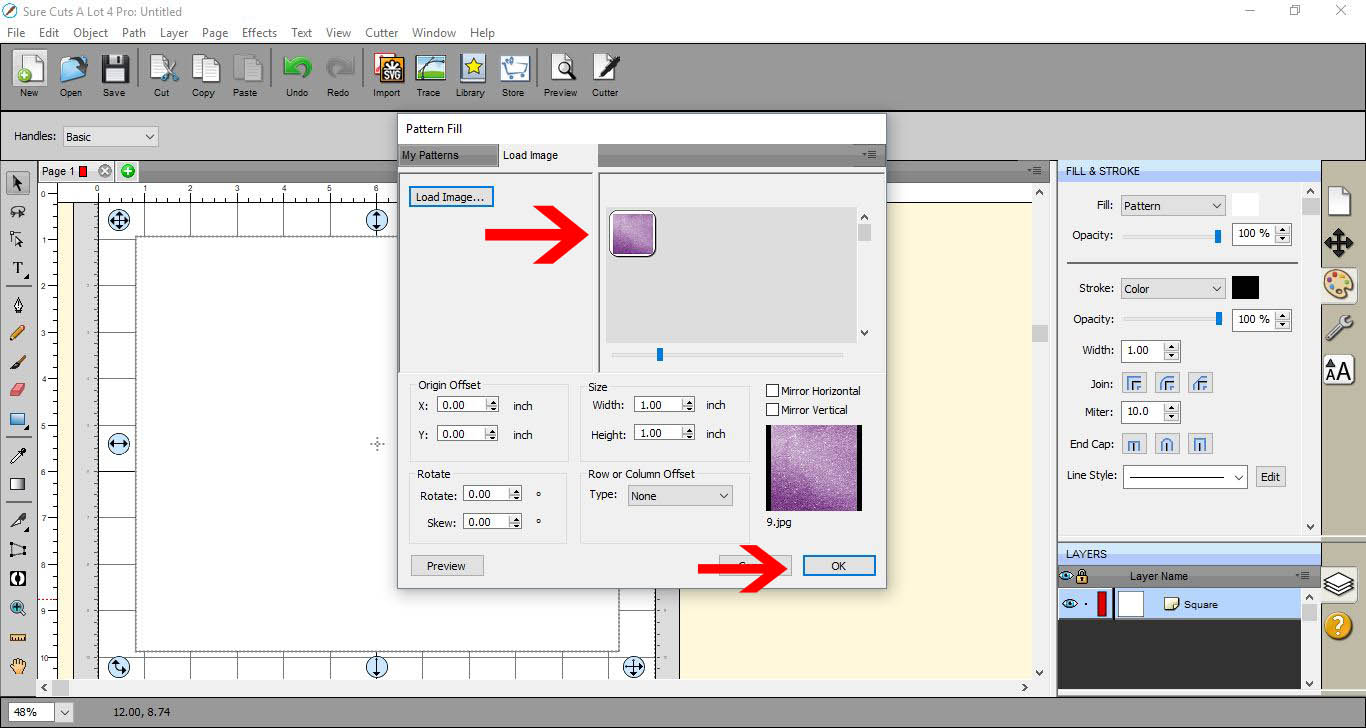Select the Hand pan tool
This screenshot has height=728, width=1366.
pyautogui.click(x=18, y=665)
